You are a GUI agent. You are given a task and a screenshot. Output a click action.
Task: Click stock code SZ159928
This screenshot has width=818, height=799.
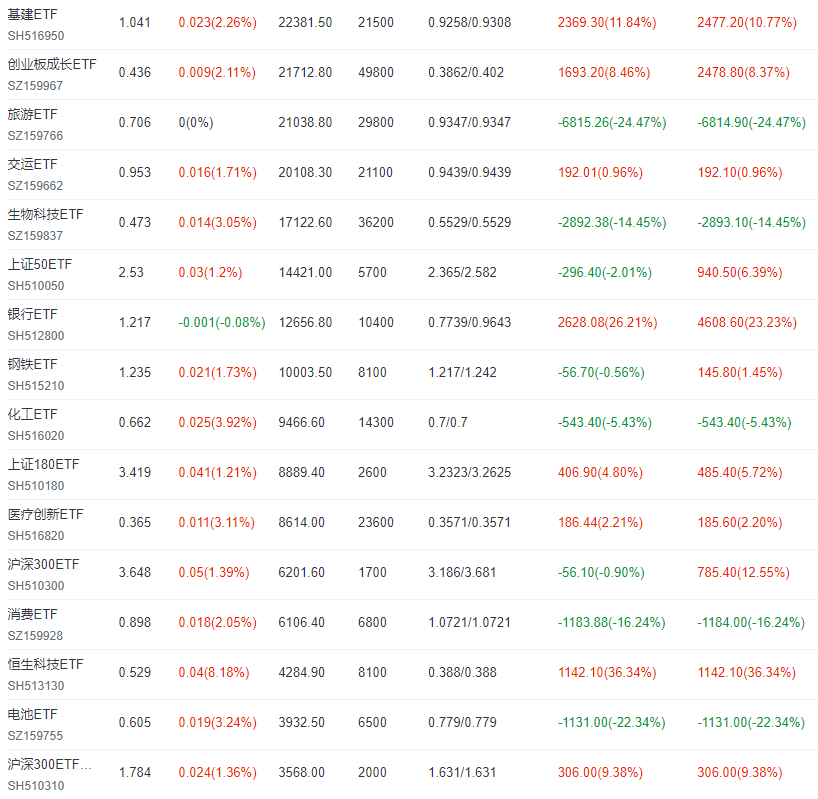[x=35, y=636]
